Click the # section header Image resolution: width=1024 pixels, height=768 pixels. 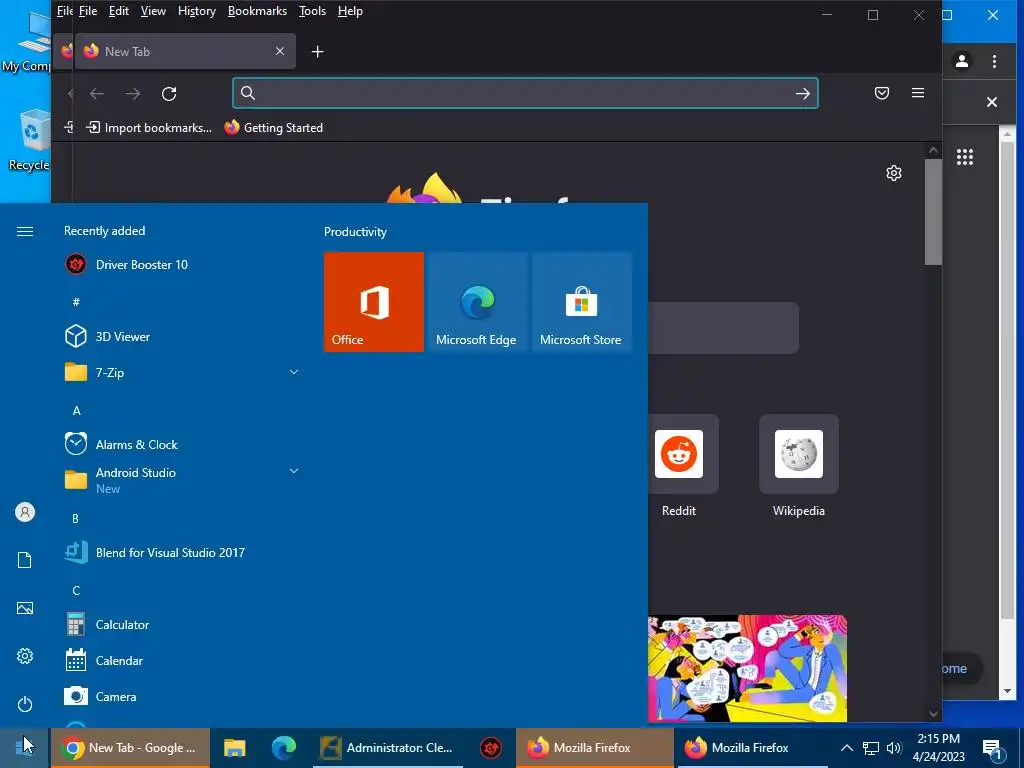tap(76, 302)
